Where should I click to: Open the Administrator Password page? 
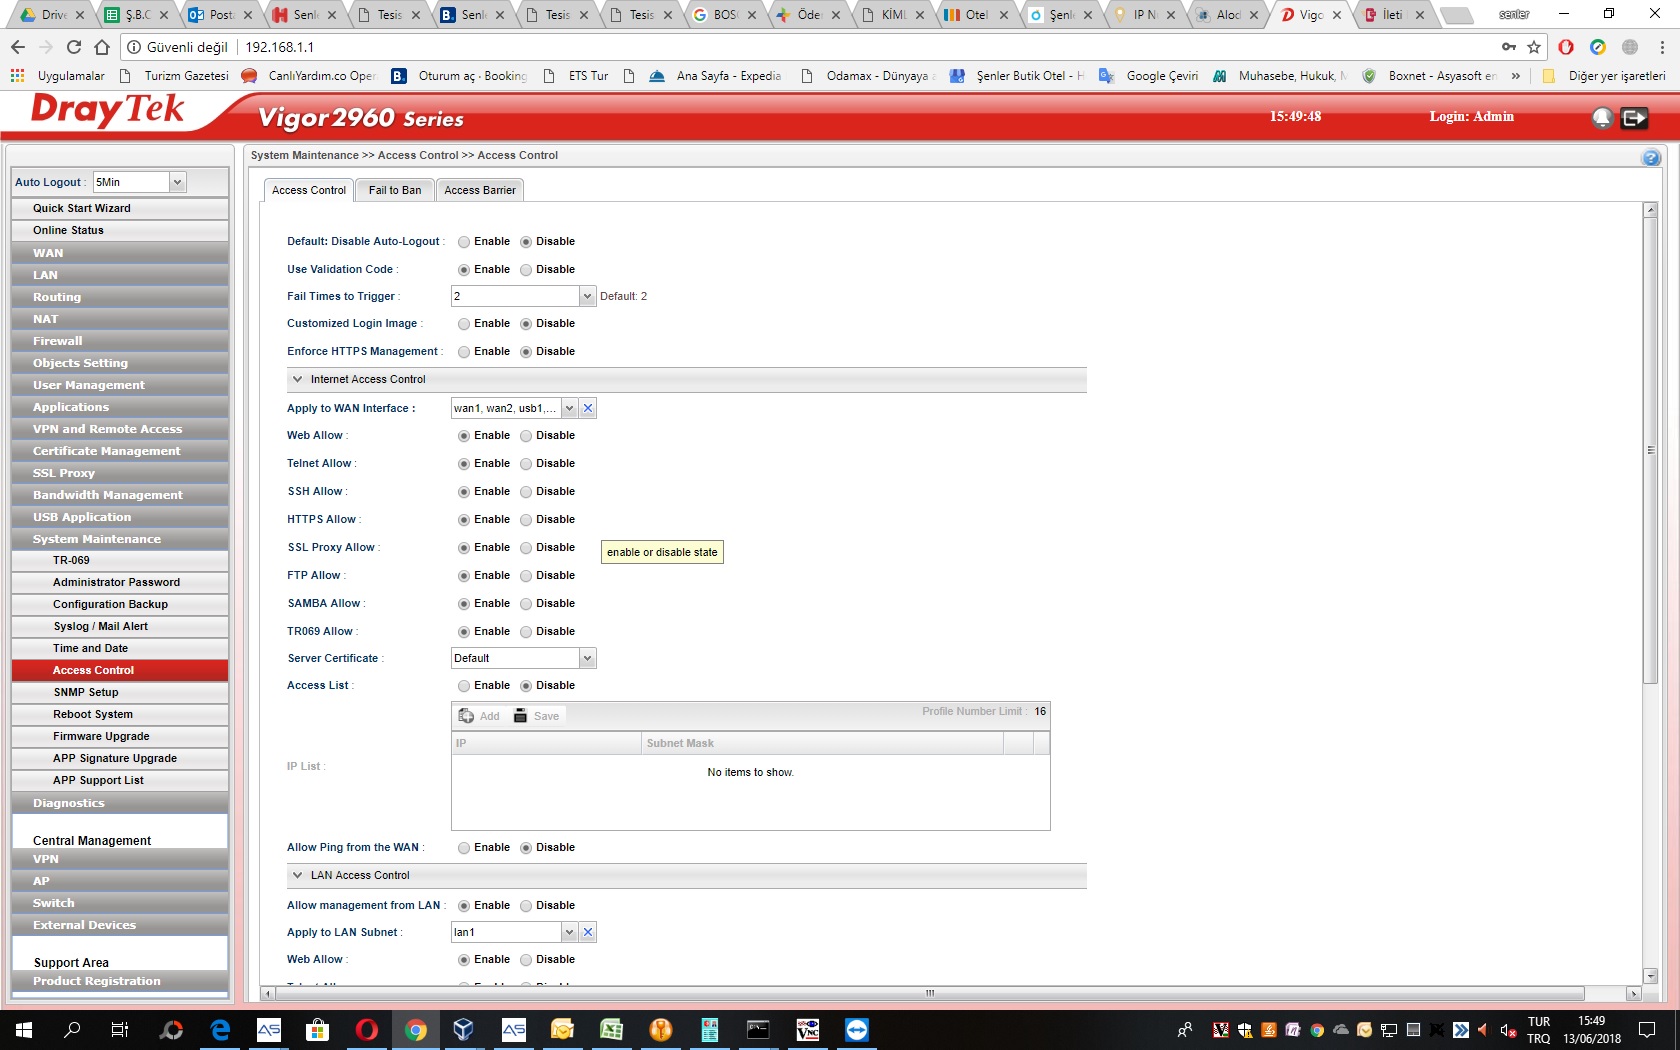pos(116,582)
